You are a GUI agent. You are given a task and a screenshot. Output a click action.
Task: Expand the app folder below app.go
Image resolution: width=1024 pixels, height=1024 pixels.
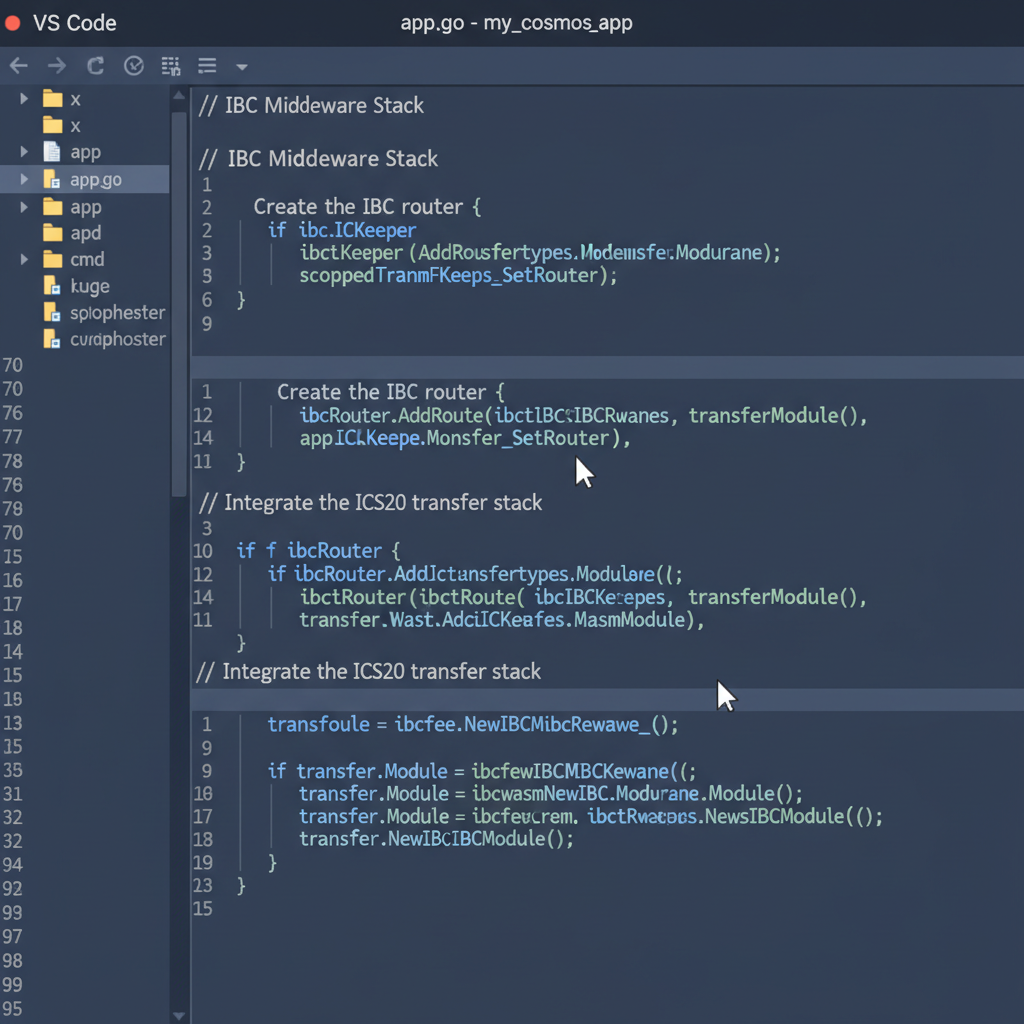point(24,207)
